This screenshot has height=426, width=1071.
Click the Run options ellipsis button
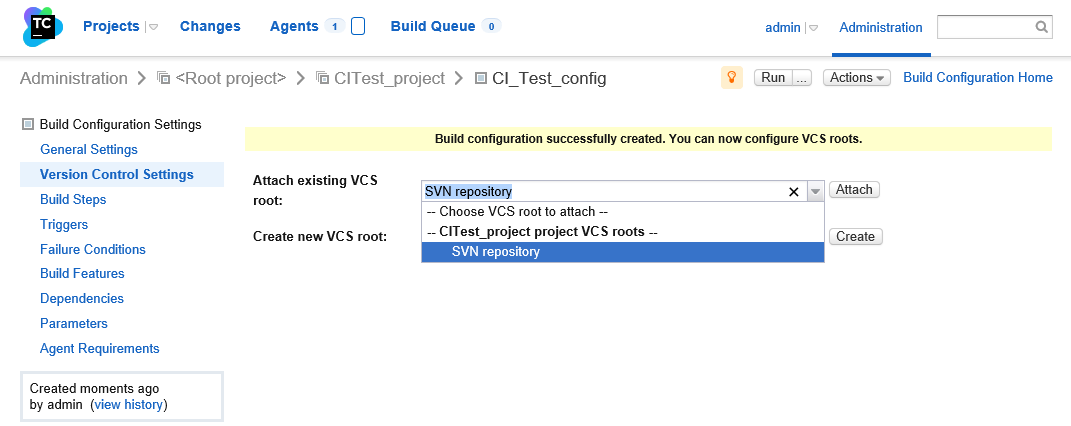801,78
